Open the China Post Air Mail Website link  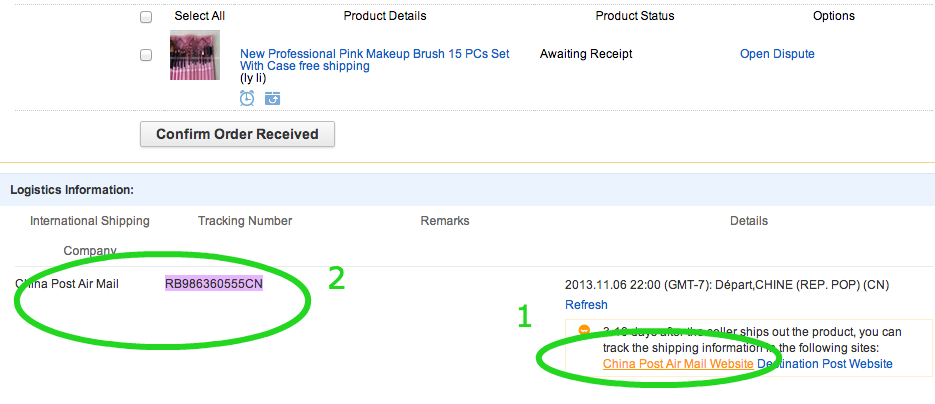(x=678, y=363)
